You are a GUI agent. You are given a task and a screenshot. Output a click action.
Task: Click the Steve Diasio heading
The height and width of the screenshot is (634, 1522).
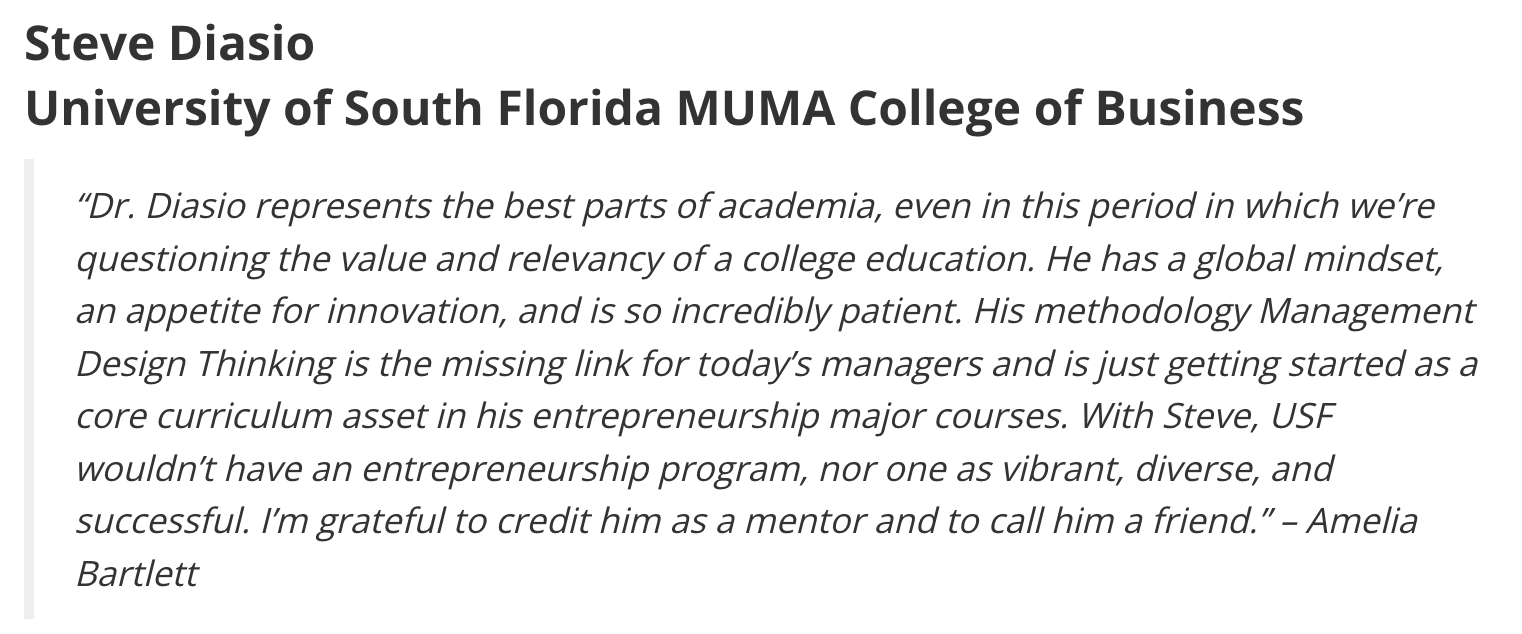coord(169,44)
